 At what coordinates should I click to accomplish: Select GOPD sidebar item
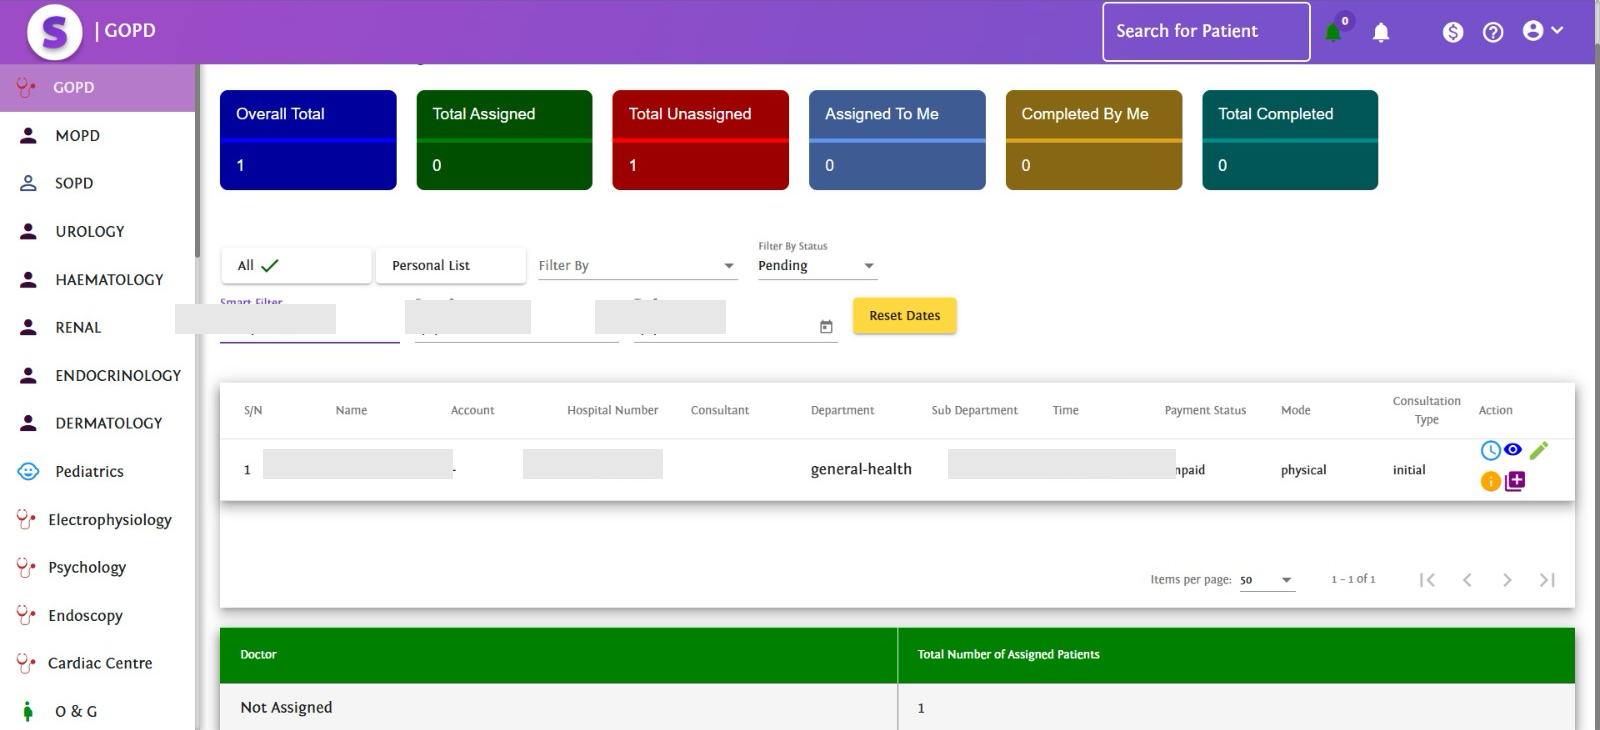click(x=98, y=88)
